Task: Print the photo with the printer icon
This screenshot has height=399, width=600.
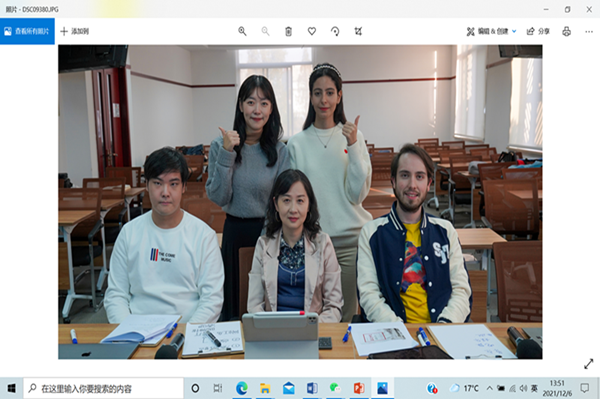Action: 567,31
